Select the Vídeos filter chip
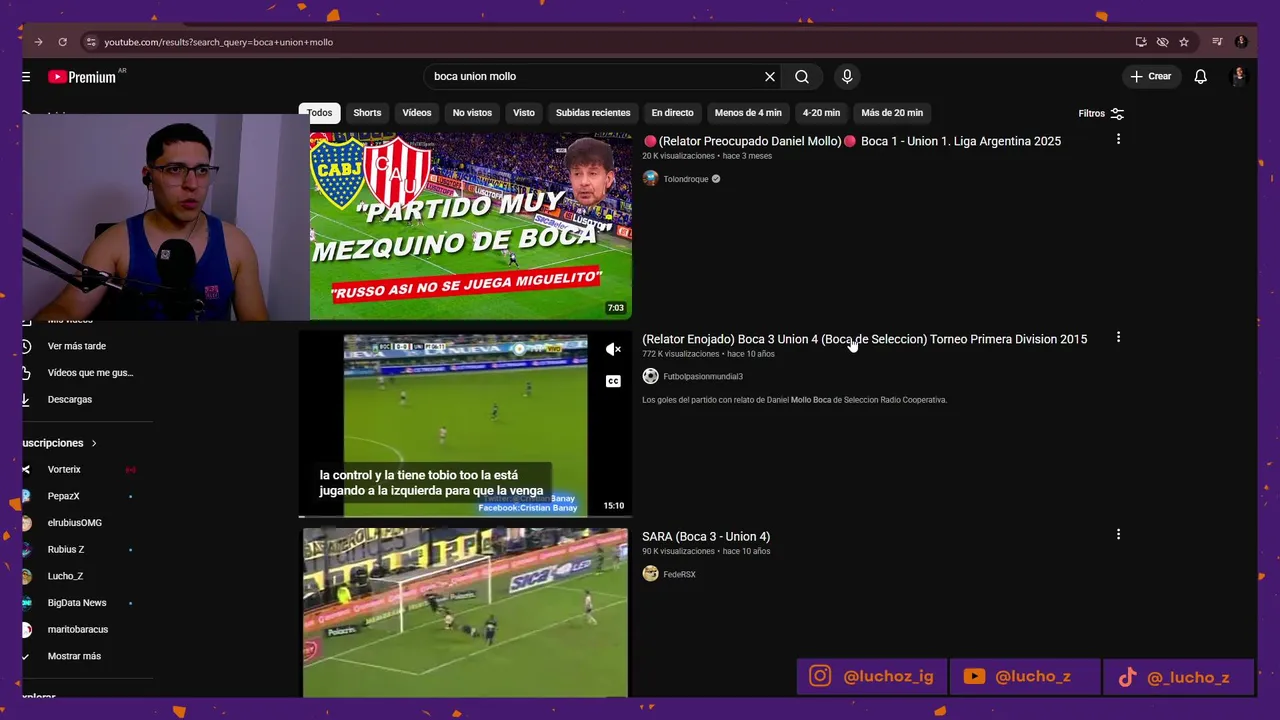1280x720 pixels. [417, 113]
